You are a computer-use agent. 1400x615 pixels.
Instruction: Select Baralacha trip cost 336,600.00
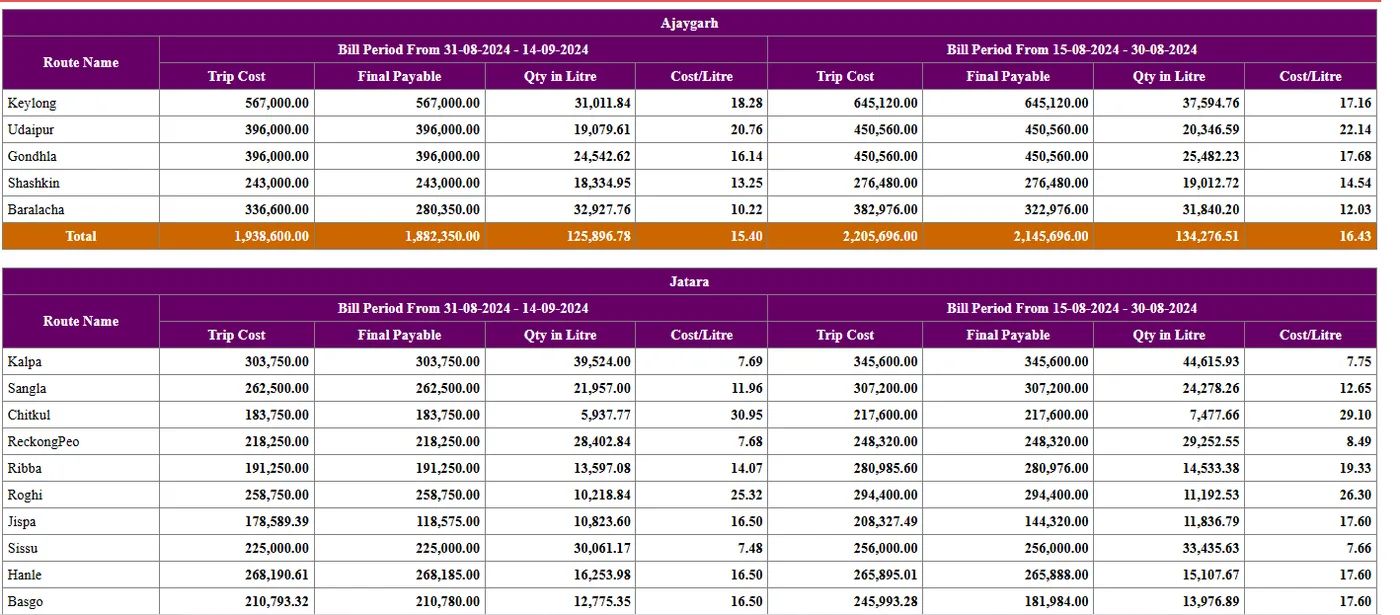click(x=277, y=210)
